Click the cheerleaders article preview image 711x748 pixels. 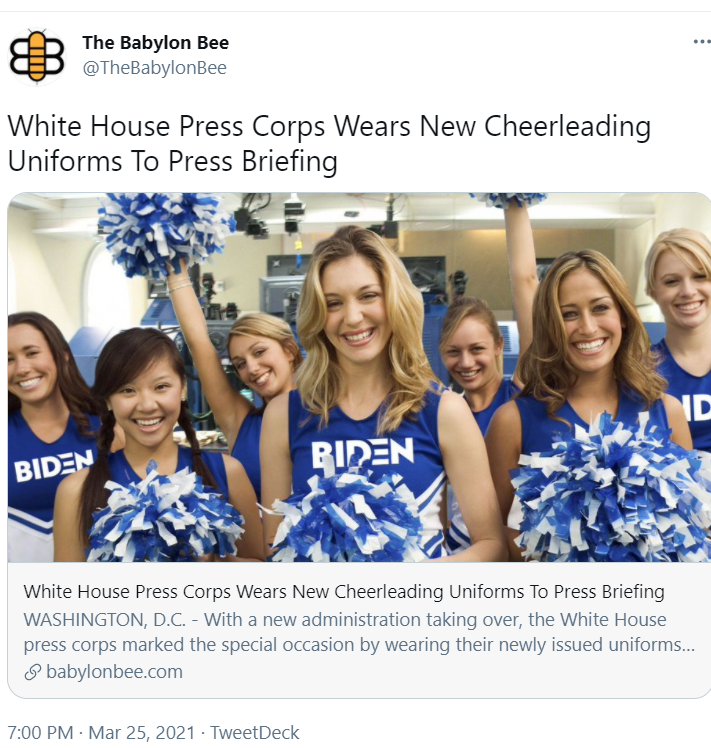[x=359, y=377]
